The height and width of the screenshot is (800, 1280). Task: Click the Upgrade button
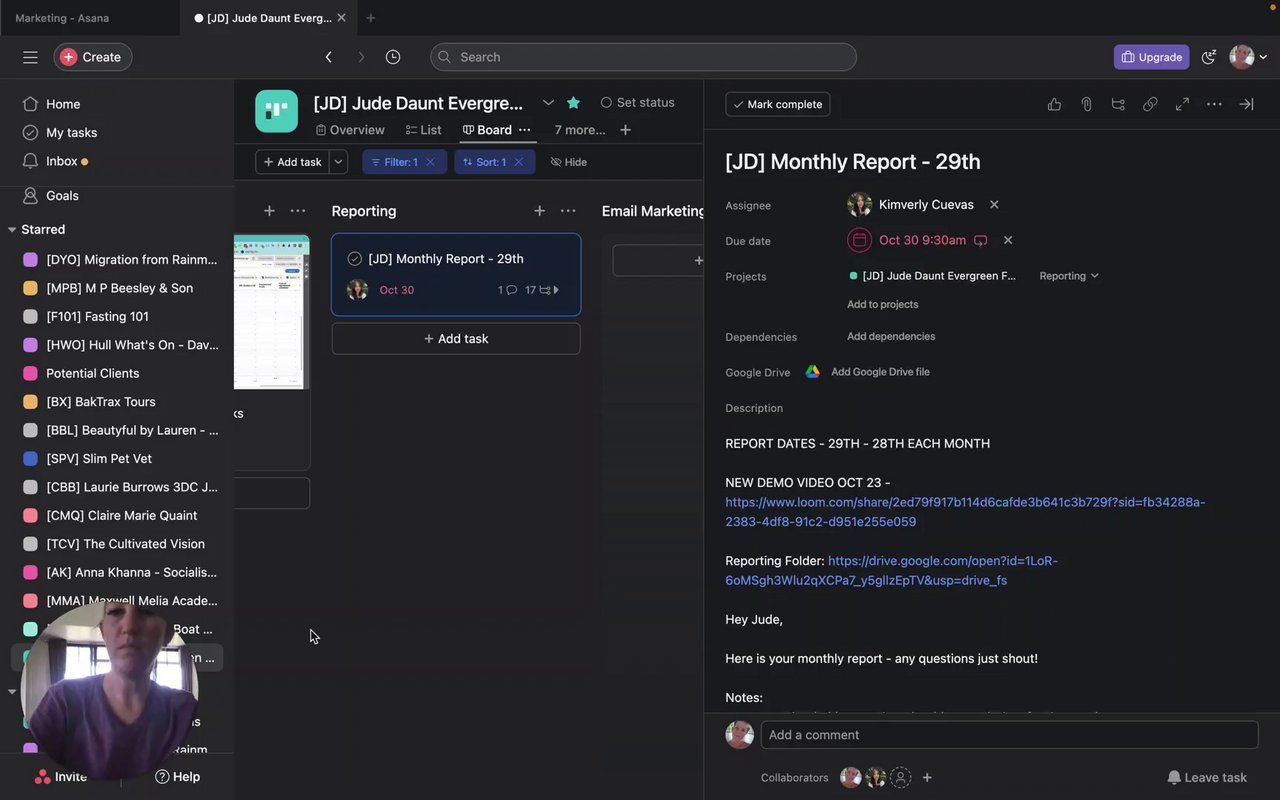click(1151, 57)
